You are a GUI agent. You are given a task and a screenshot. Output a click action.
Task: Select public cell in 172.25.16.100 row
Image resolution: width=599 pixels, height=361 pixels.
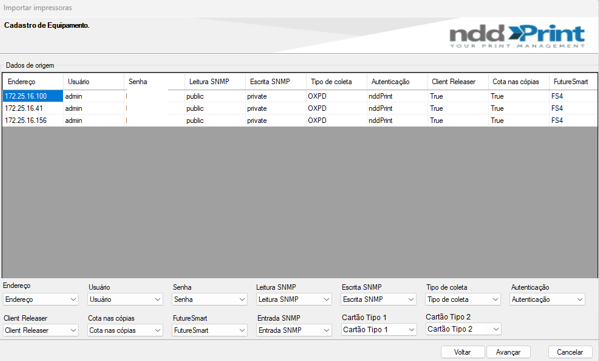(215, 96)
